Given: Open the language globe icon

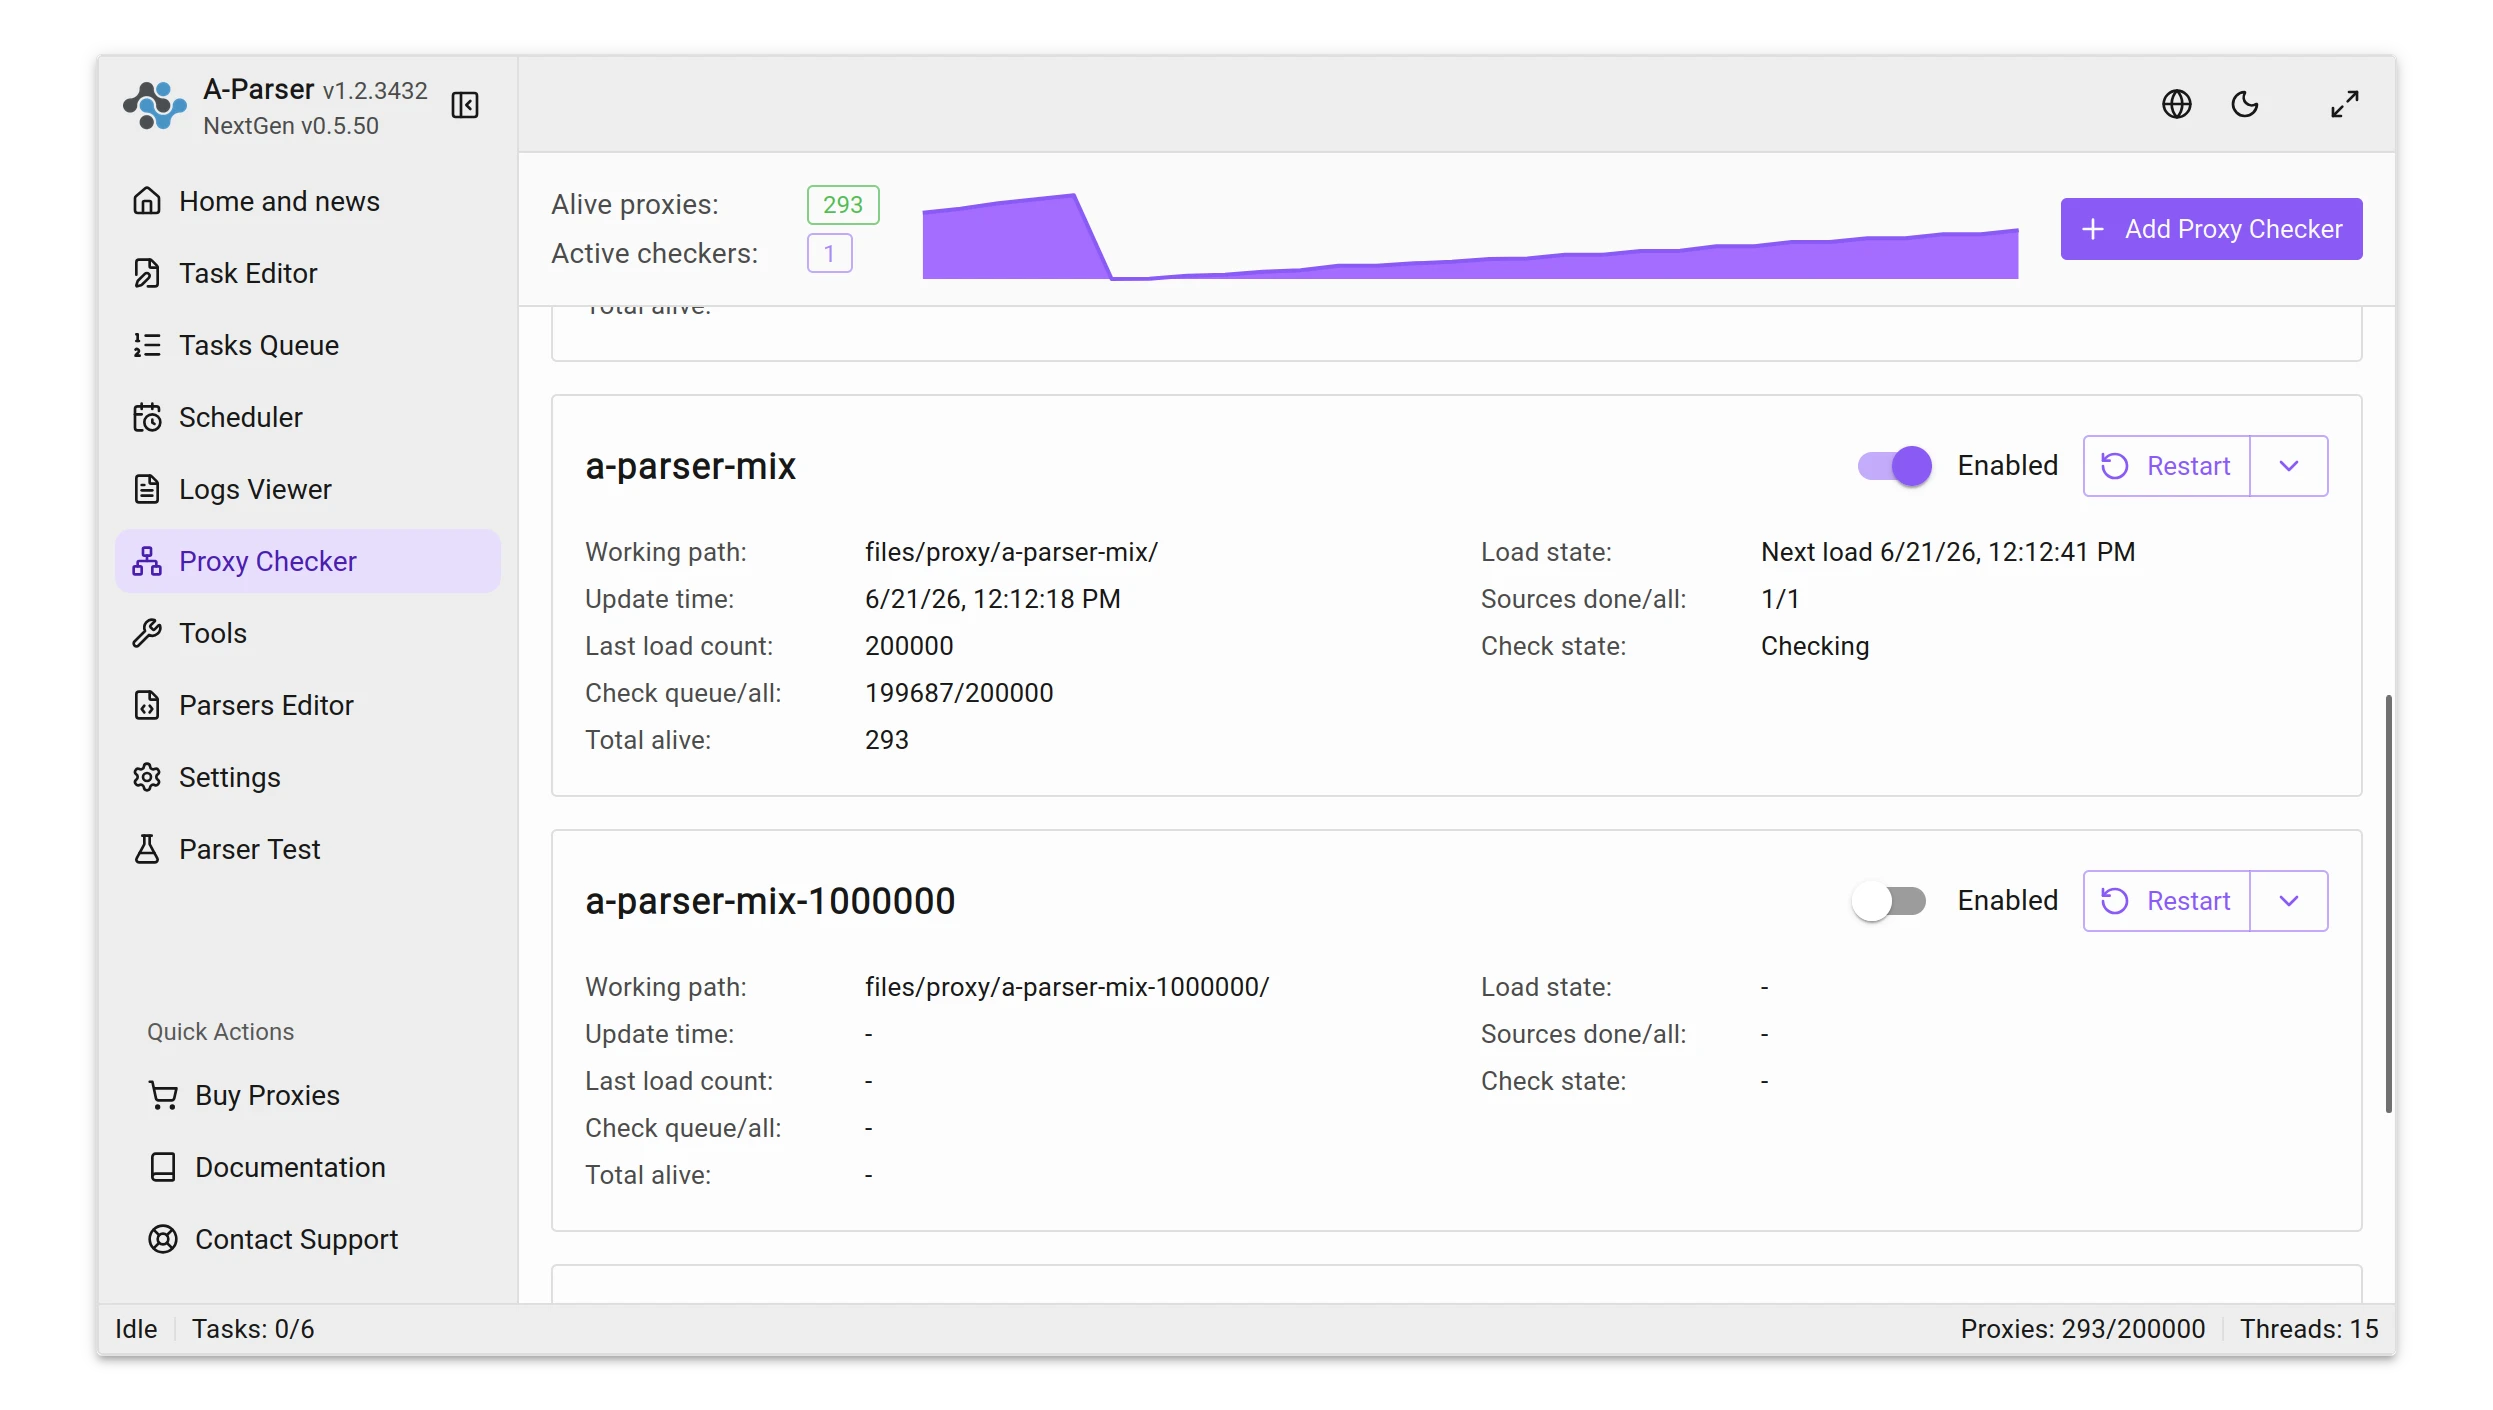Looking at the screenshot, I should pos(2176,104).
